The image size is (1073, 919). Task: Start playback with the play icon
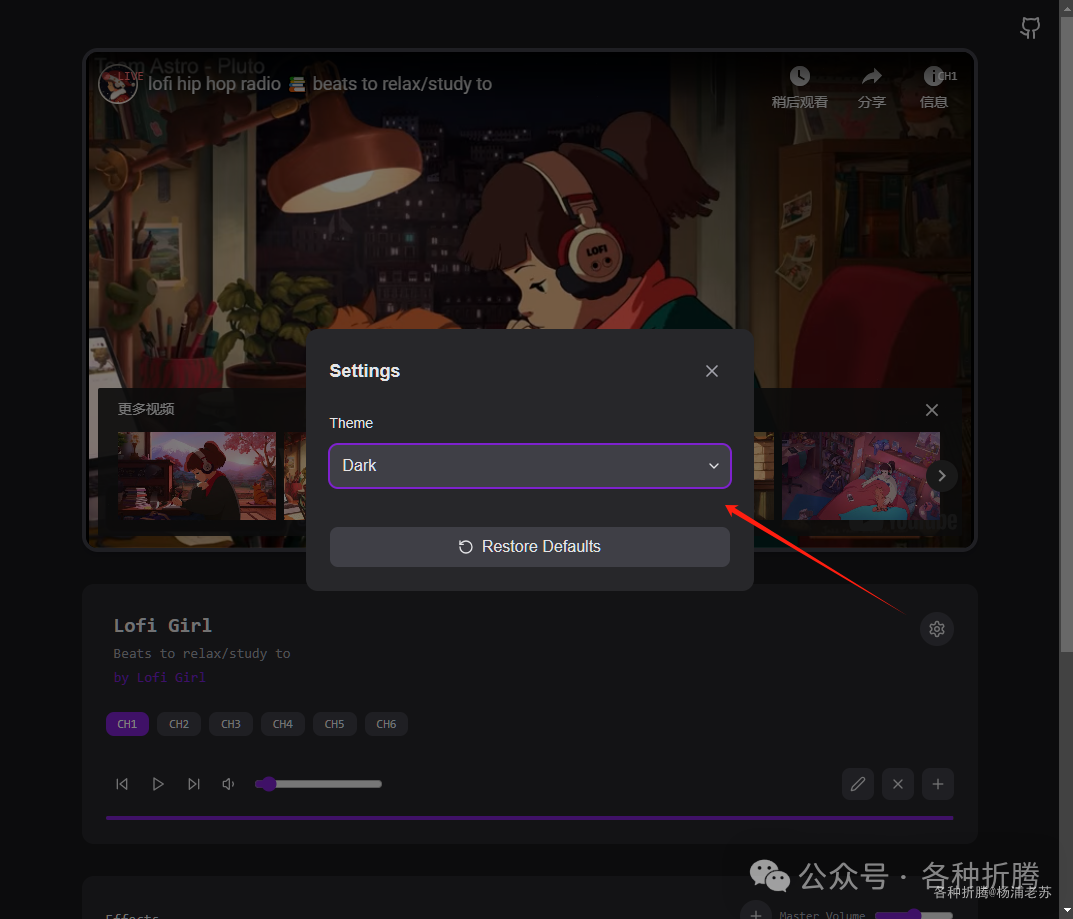pyautogui.click(x=158, y=784)
